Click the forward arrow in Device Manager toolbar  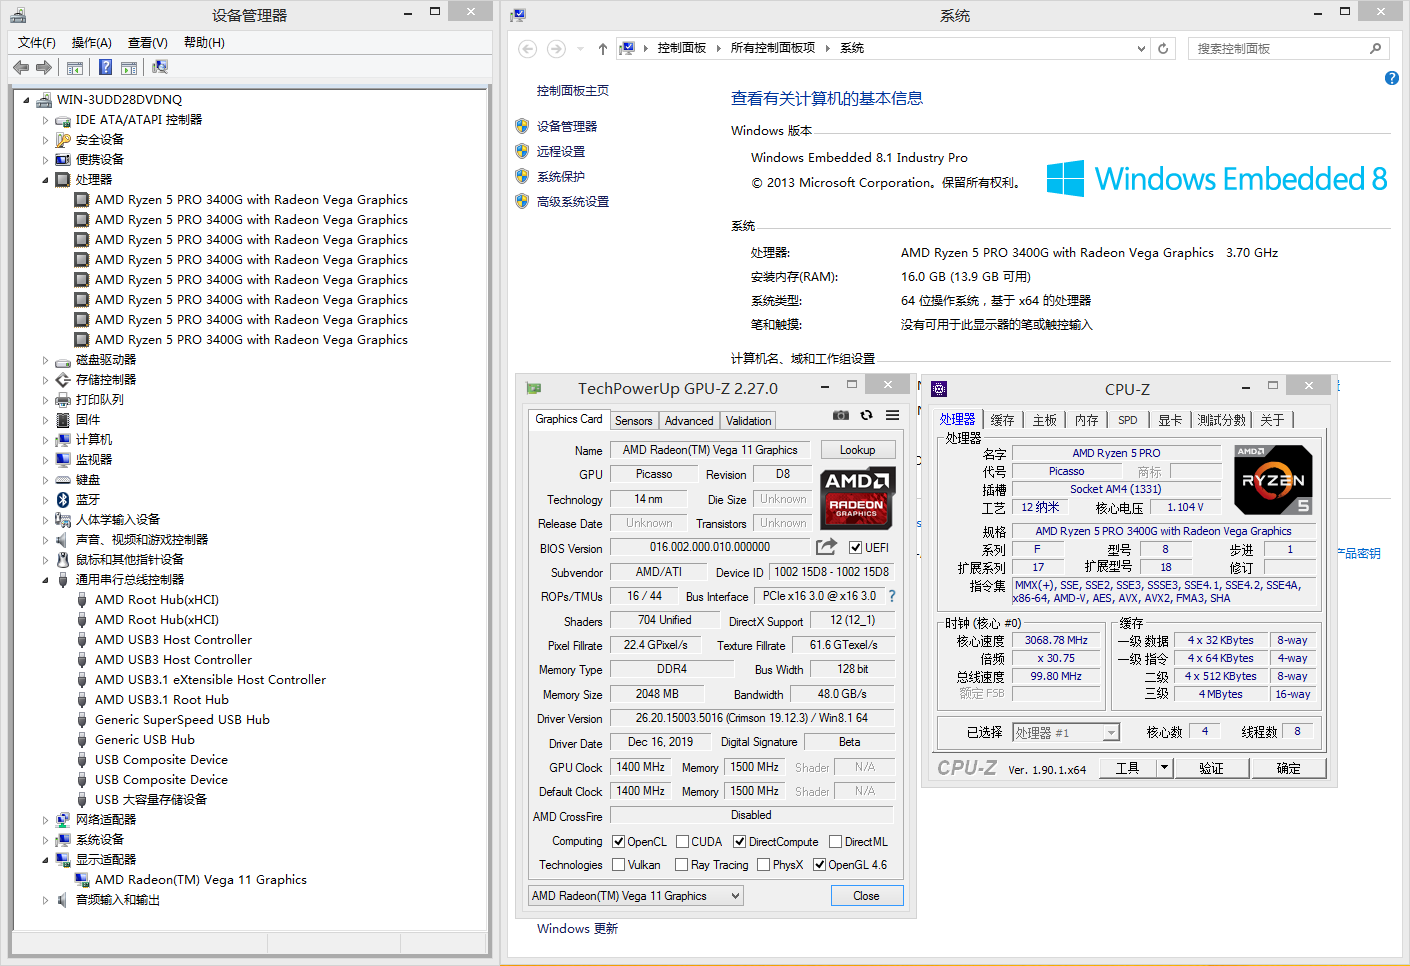(x=44, y=67)
